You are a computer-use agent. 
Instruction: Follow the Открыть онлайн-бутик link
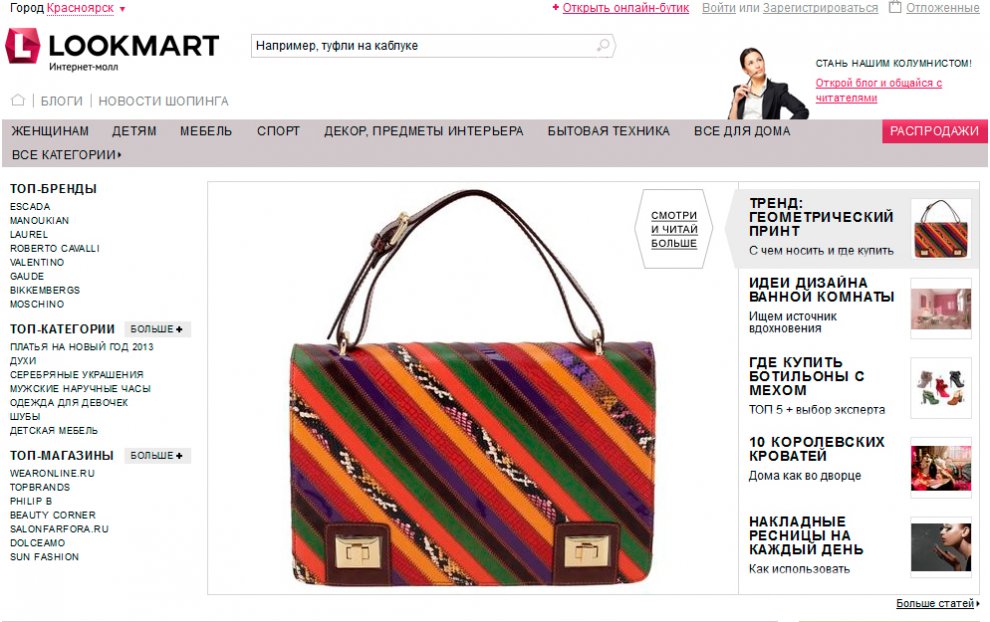625,8
